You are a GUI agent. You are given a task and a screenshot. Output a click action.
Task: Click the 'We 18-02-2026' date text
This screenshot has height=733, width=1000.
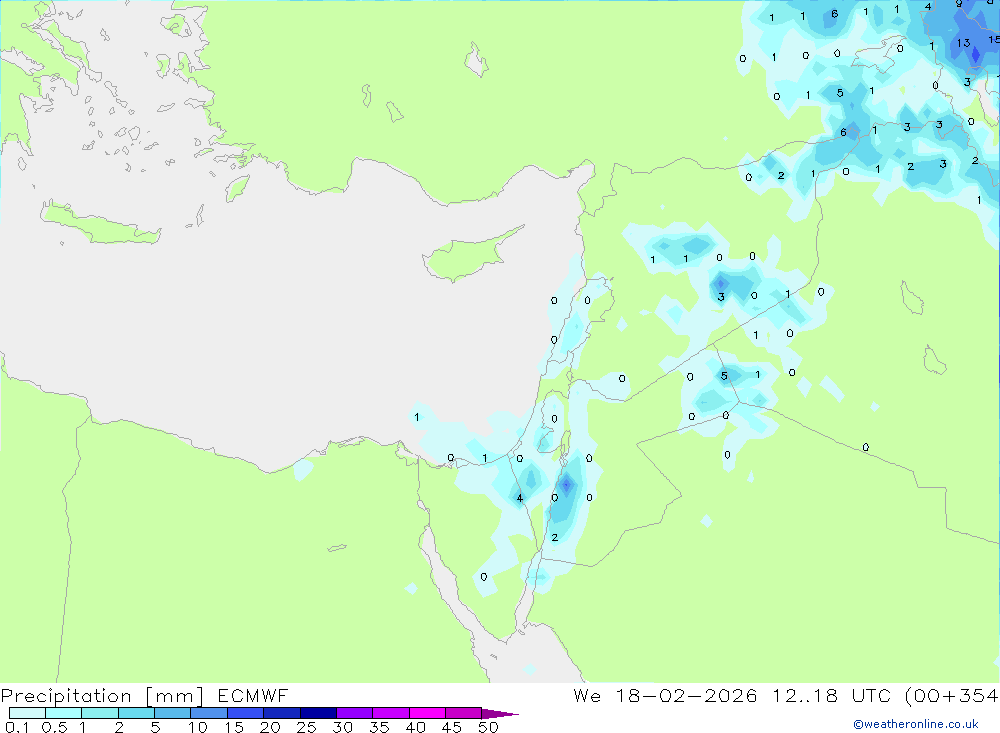[665, 695]
